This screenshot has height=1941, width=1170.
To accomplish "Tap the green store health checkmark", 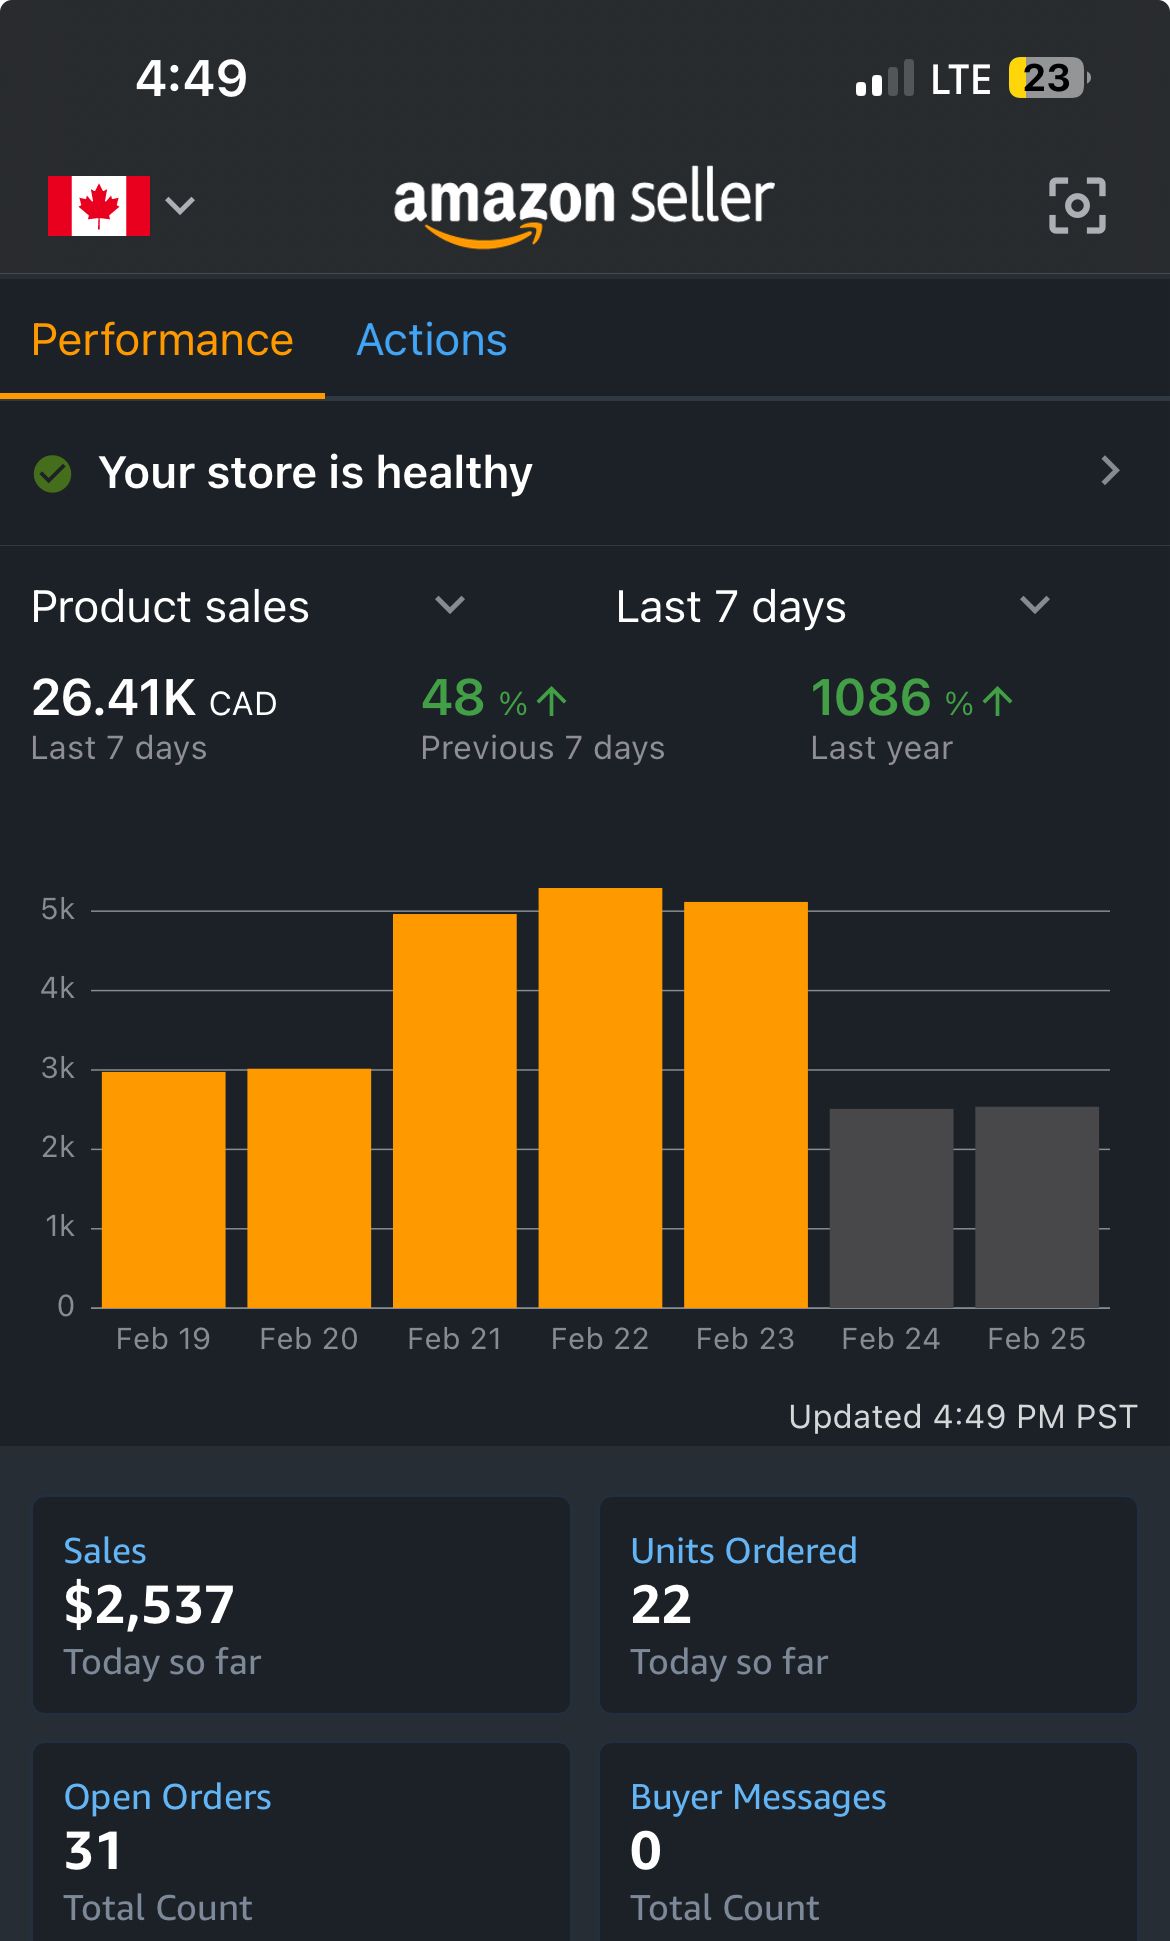I will coord(53,473).
